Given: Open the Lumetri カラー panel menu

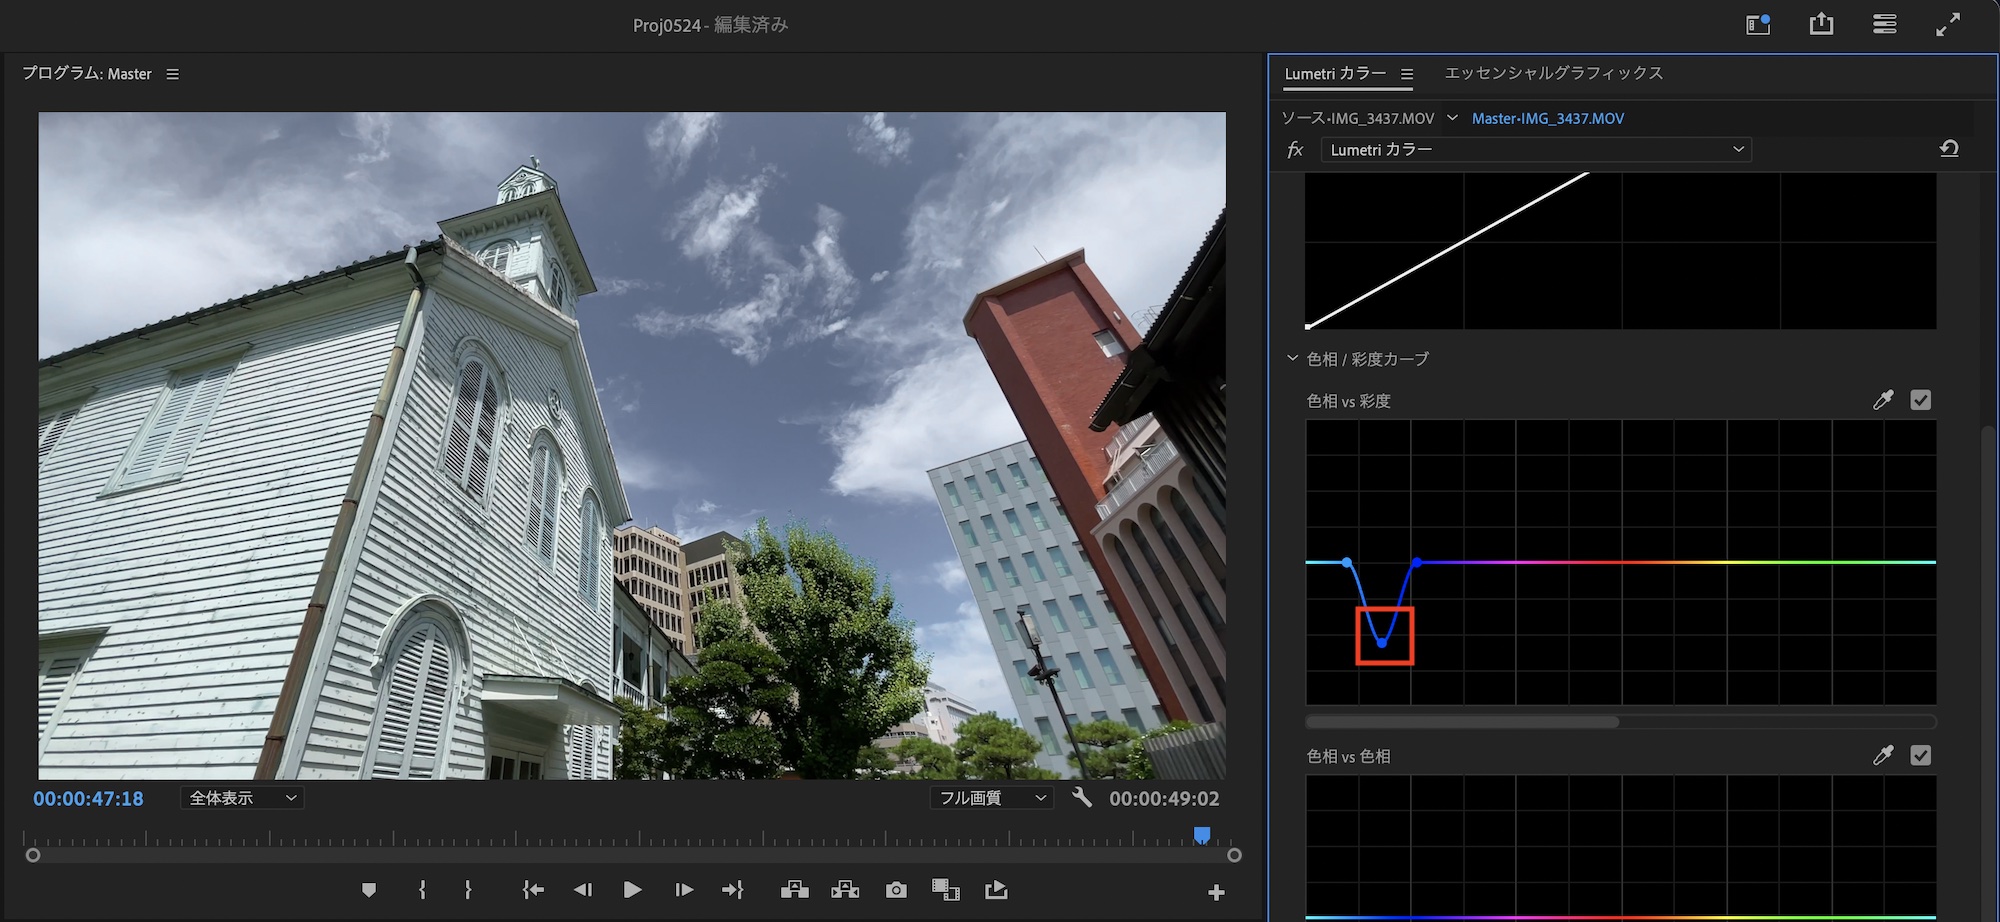Looking at the screenshot, I should click(x=1407, y=74).
